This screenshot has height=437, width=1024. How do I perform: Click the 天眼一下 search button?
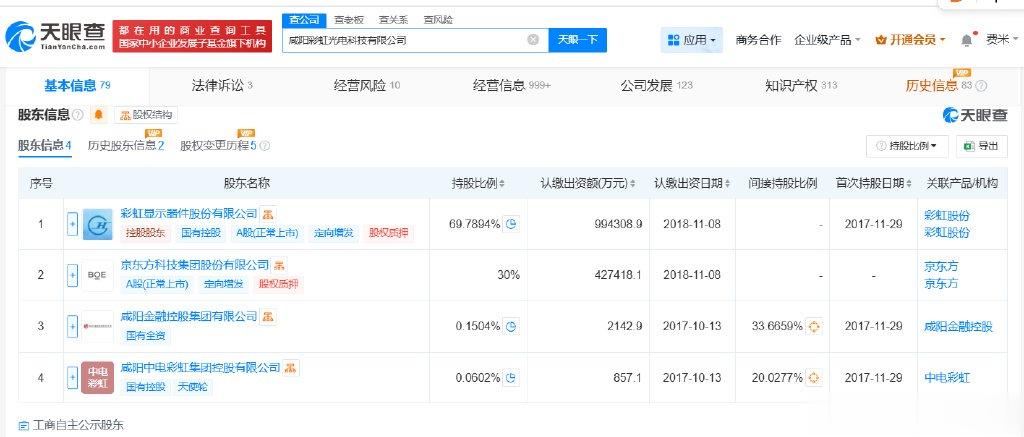coord(578,40)
